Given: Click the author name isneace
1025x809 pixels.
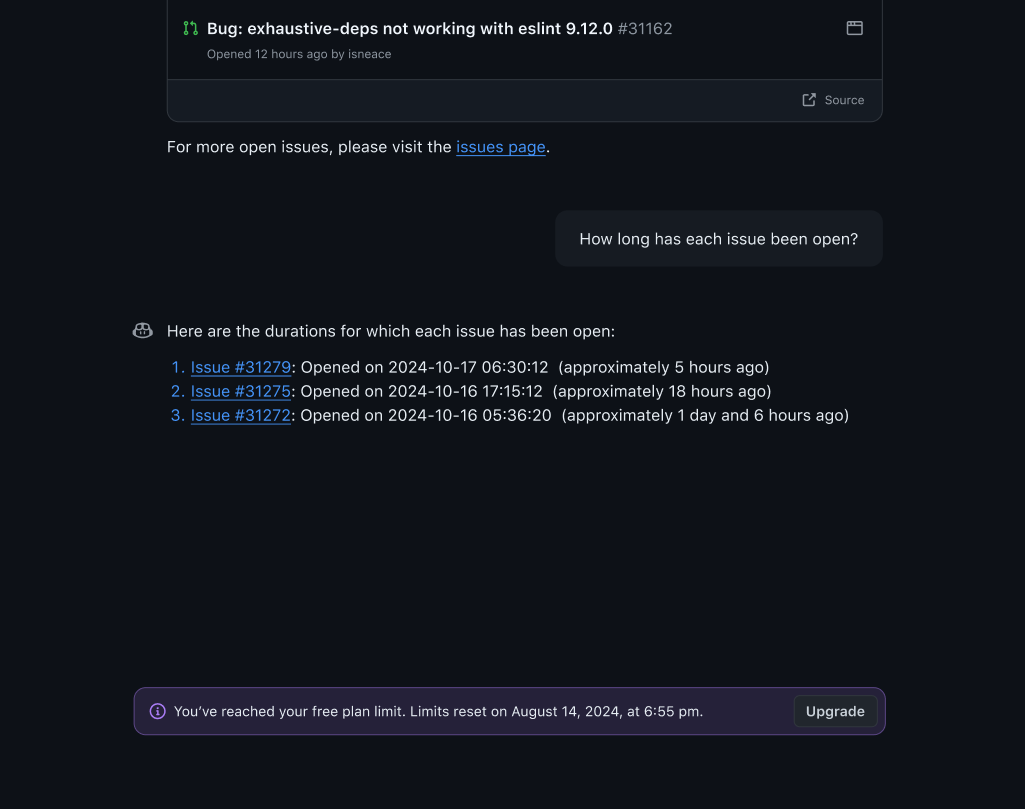Looking at the screenshot, I should pyautogui.click(x=369, y=54).
